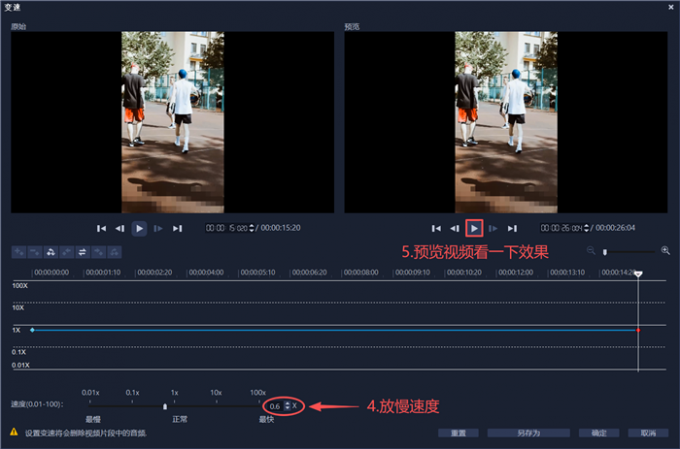
Task: Click ruler mark 00:00:05:10
Action: point(258,272)
